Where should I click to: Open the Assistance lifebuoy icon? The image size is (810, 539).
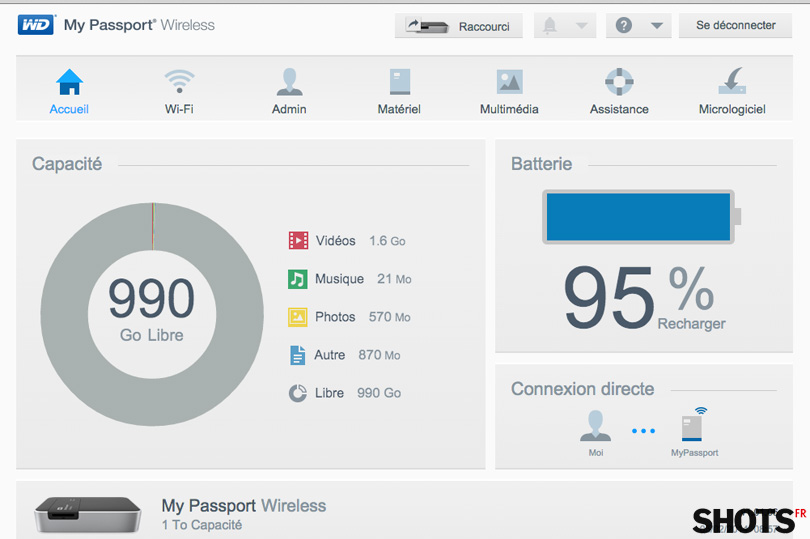[619, 82]
